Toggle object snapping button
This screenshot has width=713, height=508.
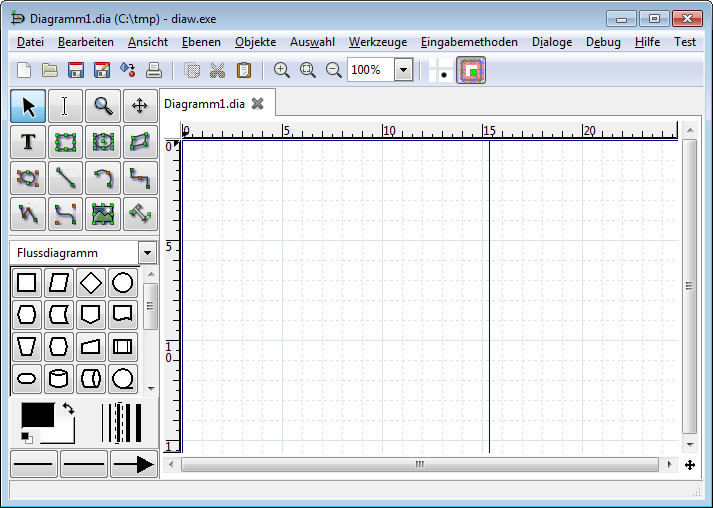471,70
